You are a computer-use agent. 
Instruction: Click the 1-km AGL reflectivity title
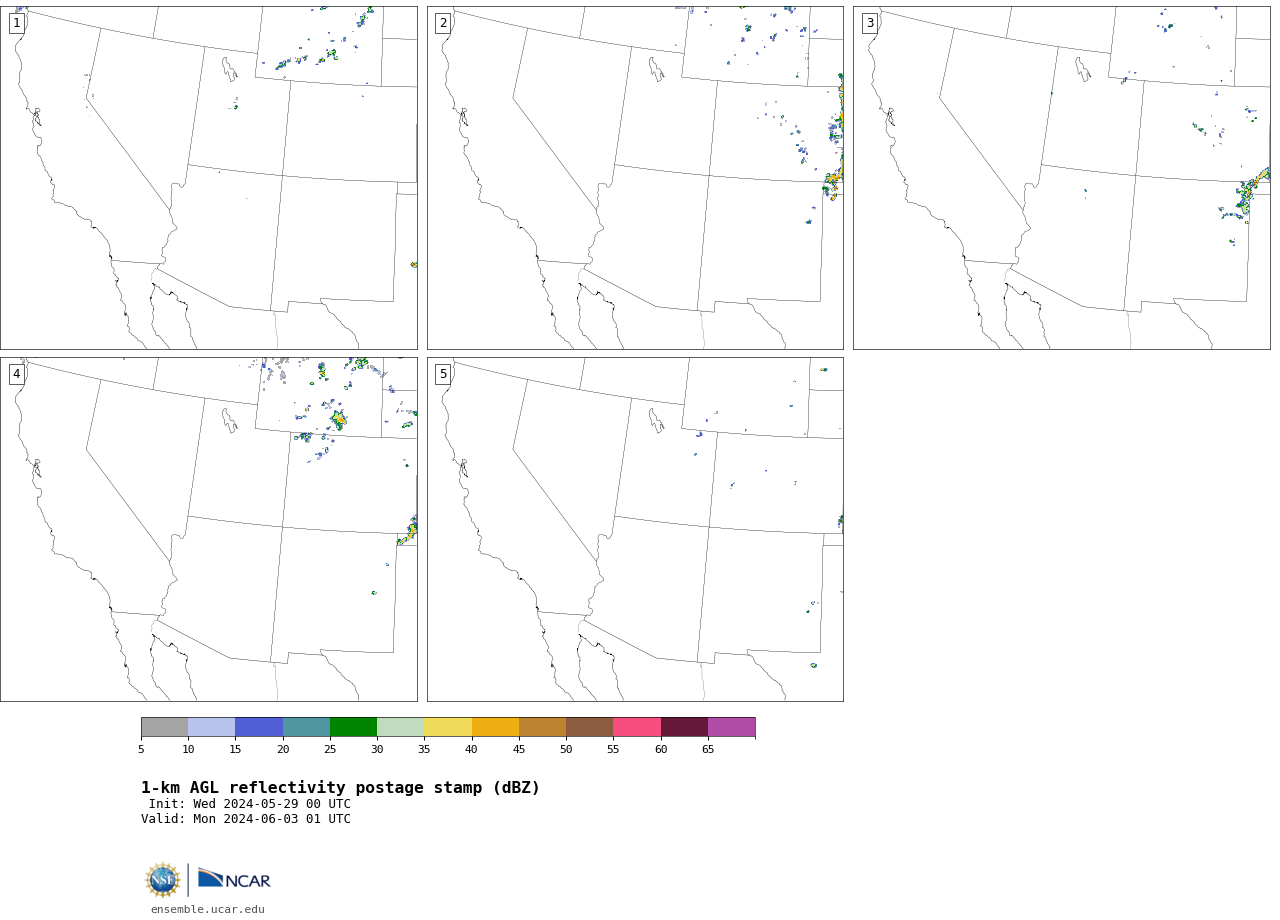tap(340, 788)
